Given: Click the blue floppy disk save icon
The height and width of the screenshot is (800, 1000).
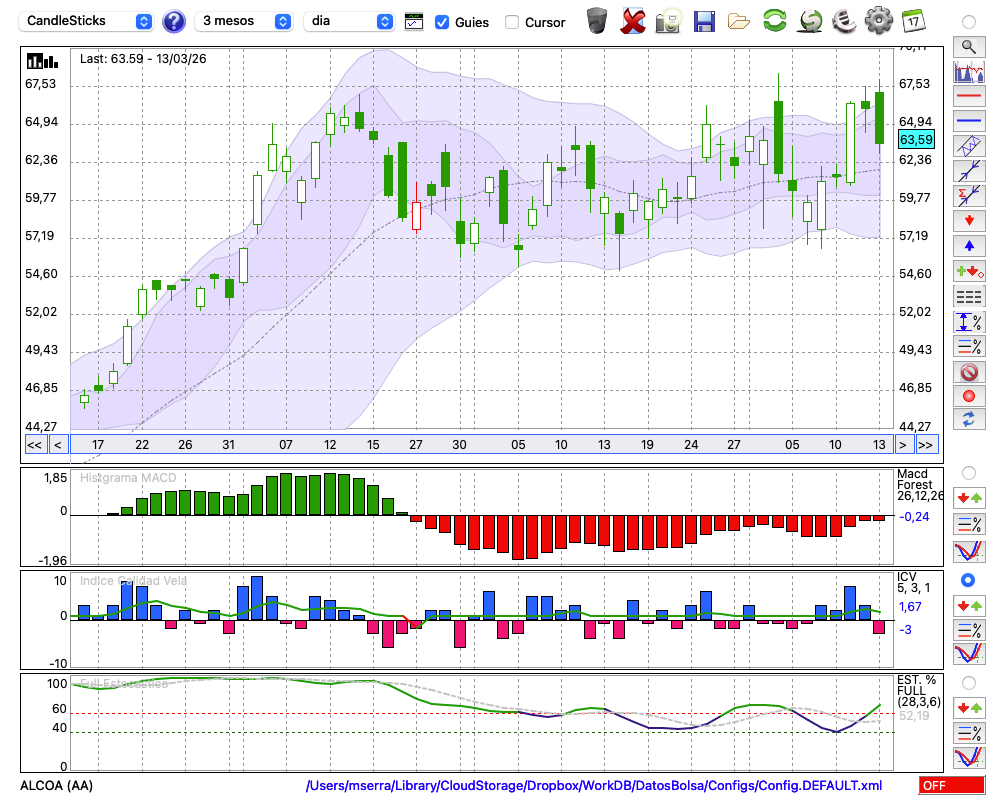Looking at the screenshot, I should 704,21.
